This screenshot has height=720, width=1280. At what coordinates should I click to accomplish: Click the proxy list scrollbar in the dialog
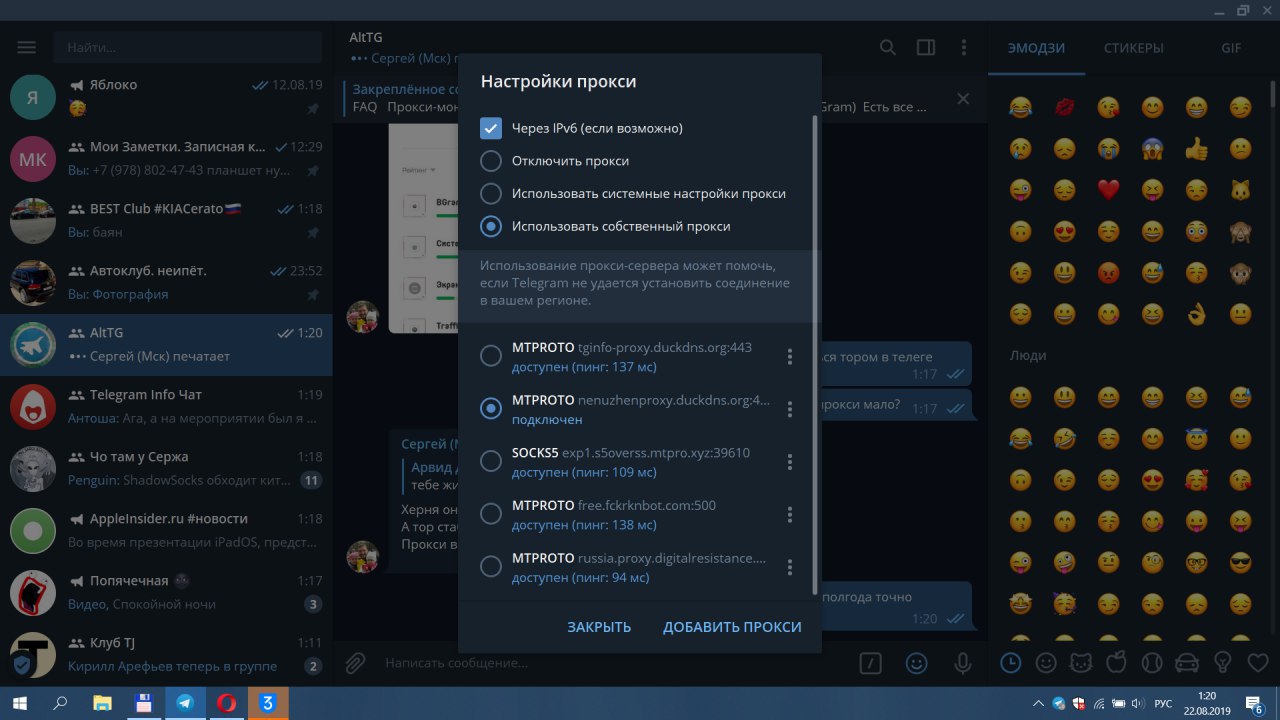[815, 355]
